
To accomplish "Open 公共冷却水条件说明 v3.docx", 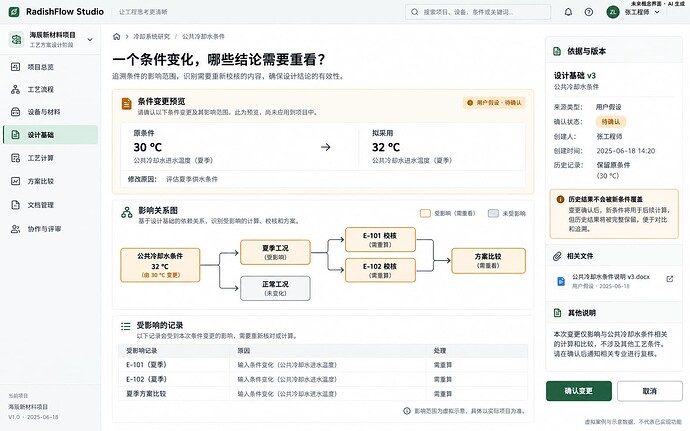I will 611,277.
